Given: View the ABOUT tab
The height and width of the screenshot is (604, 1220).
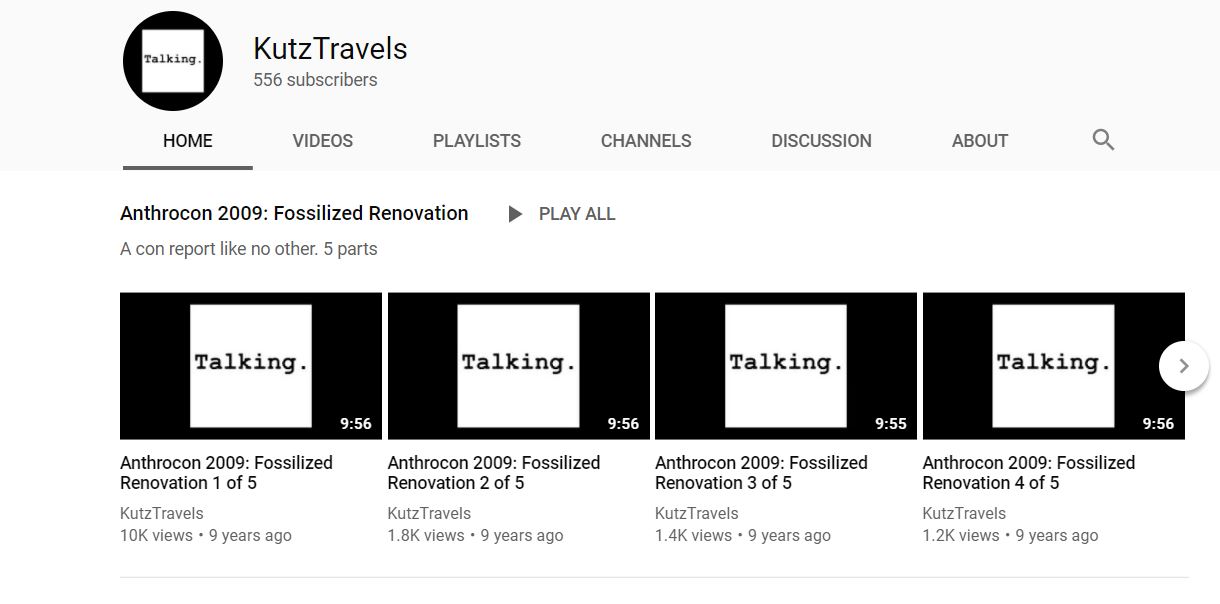Looking at the screenshot, I should 980,141.
